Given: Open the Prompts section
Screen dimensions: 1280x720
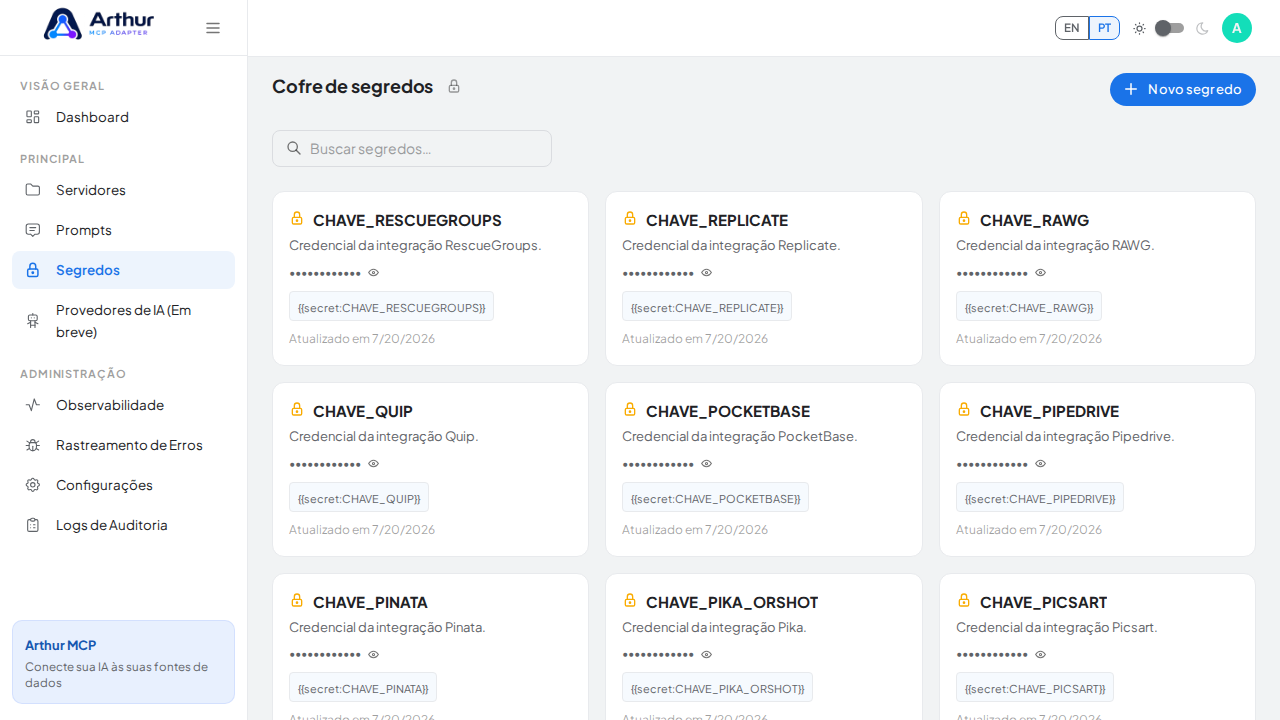Looking at the screenshot, I should (x=123, y=230).
